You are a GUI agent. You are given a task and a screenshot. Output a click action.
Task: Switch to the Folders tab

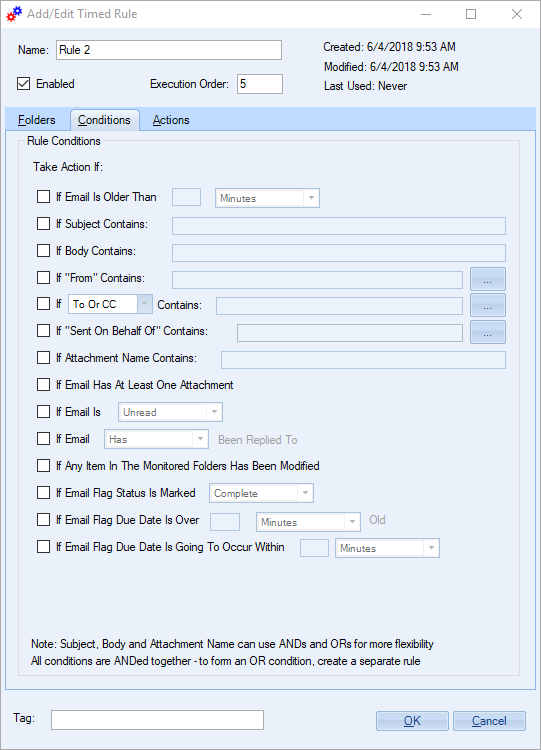pyautogui.click(x=37, y=120)
